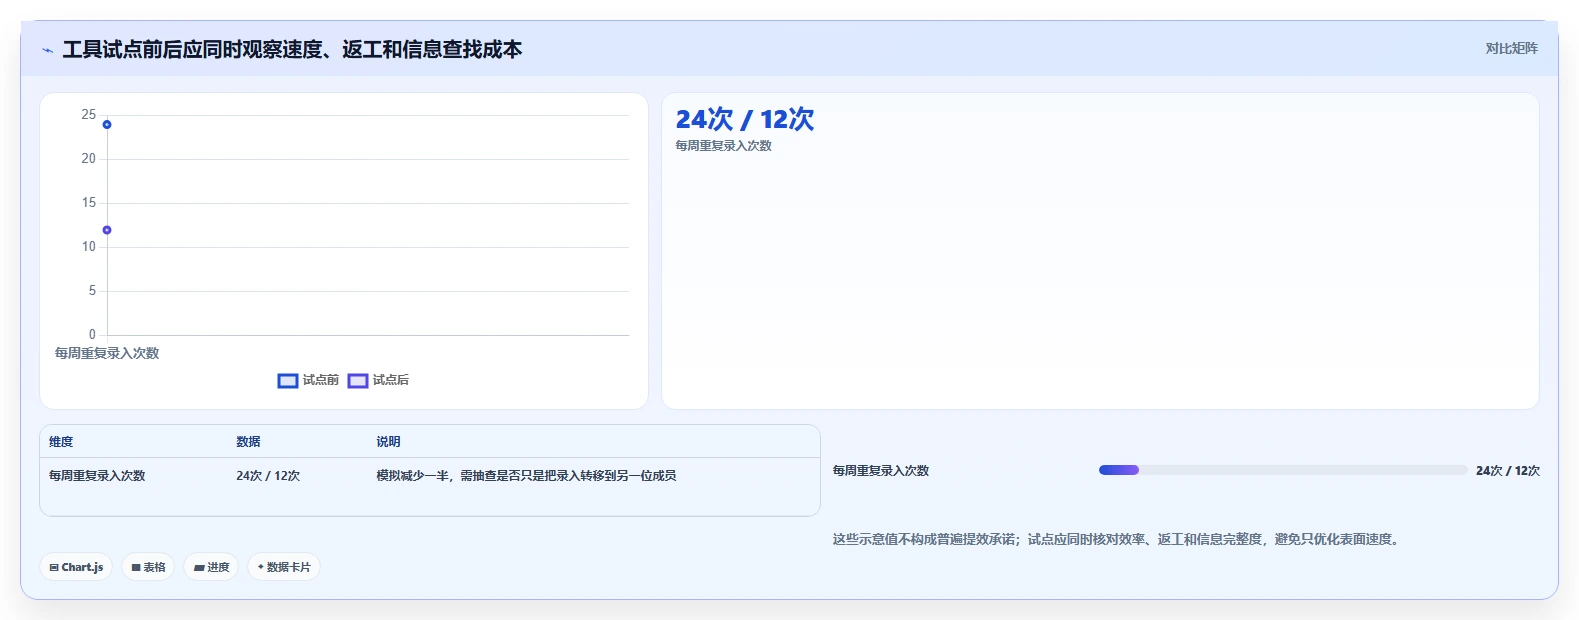
Task: Toggle the 试点前 legend item
Action: pyautogui.click(x=308, y=380)
